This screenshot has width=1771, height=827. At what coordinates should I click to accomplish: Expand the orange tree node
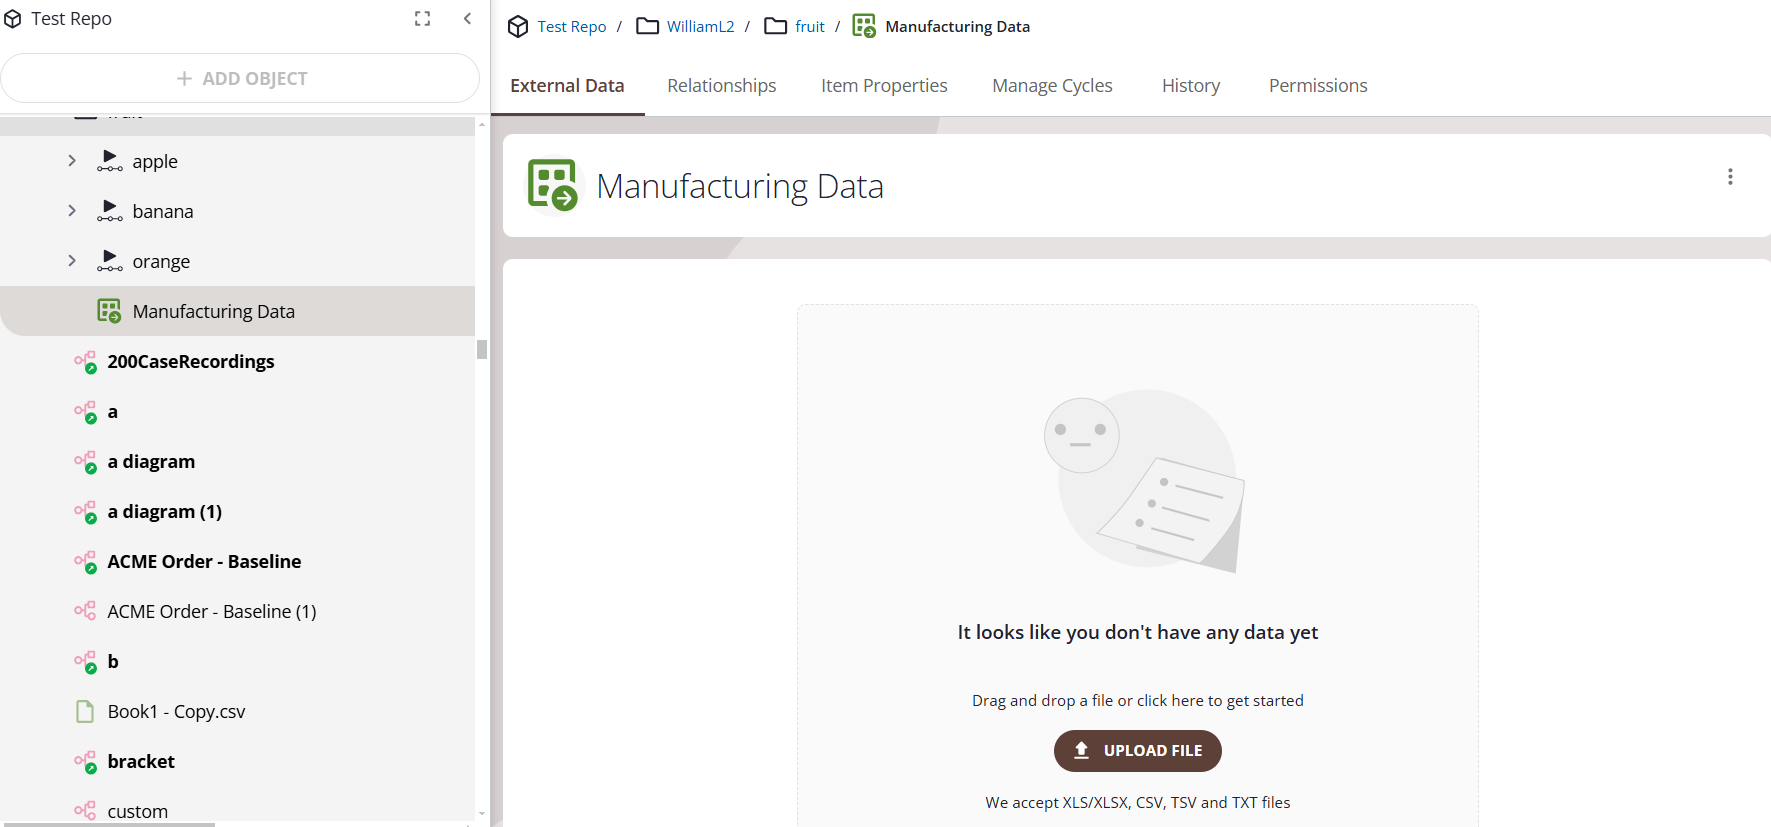[x=72, y=261]
